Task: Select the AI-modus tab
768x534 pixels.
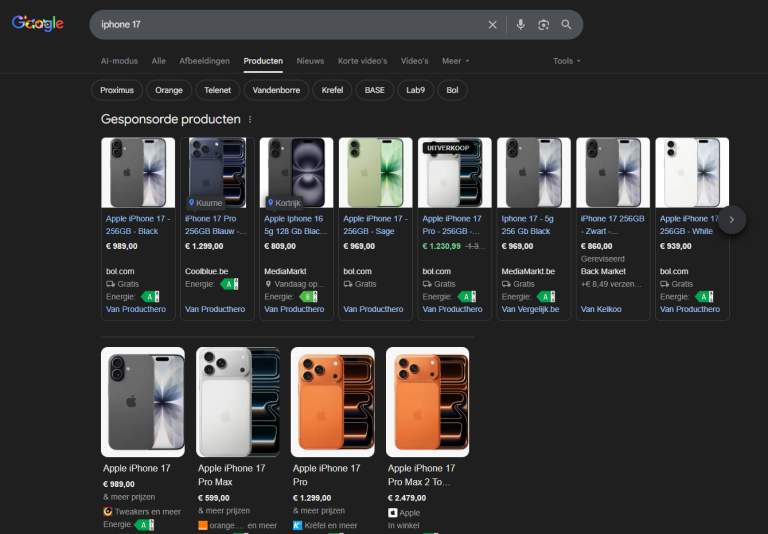Action: (119, 61)
